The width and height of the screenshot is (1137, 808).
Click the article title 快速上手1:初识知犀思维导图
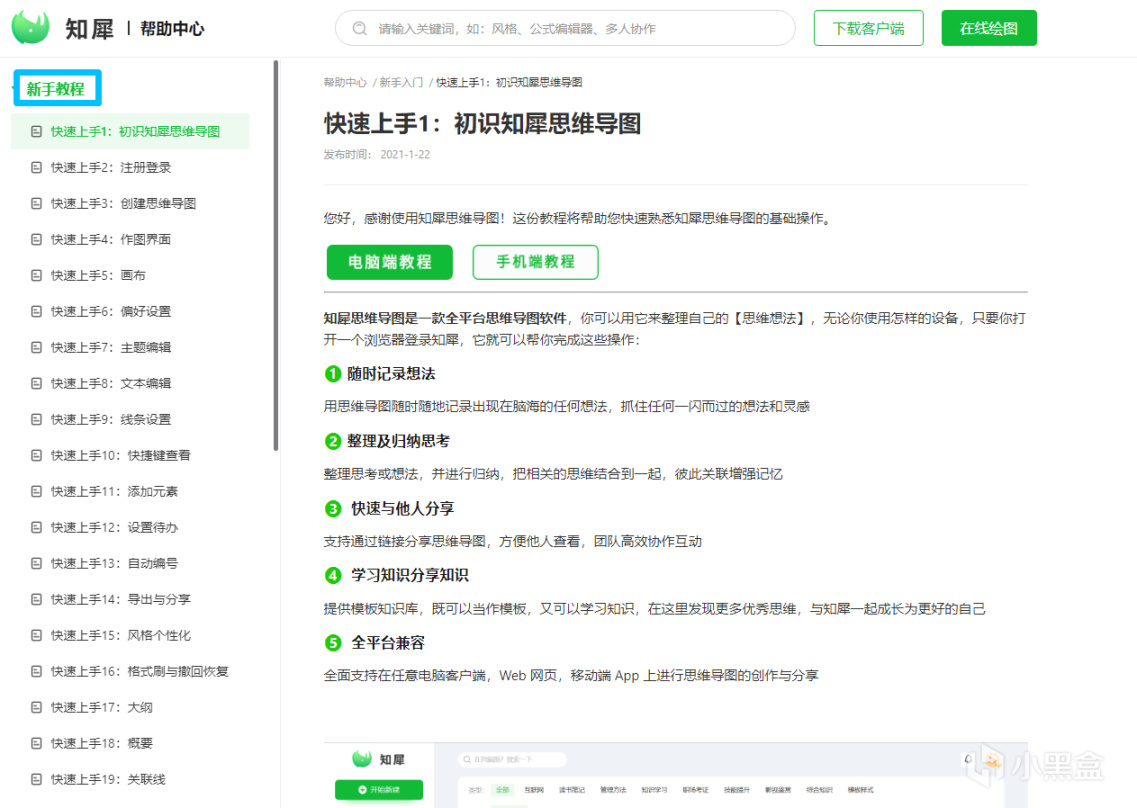click(482, 124)
